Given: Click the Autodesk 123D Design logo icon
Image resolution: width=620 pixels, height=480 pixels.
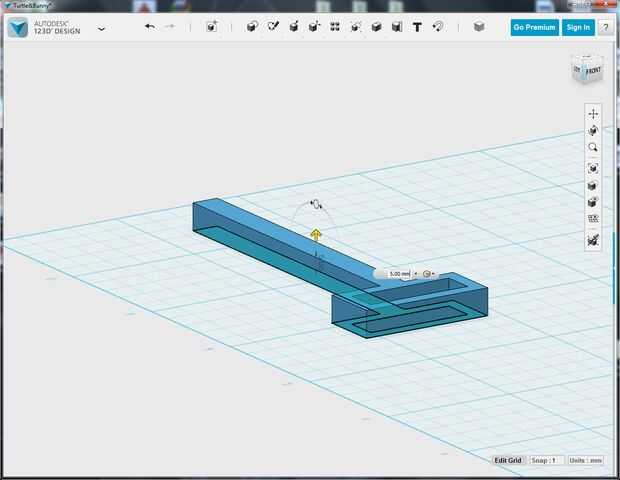Looking at the screenshot, I should pos(18,28).
